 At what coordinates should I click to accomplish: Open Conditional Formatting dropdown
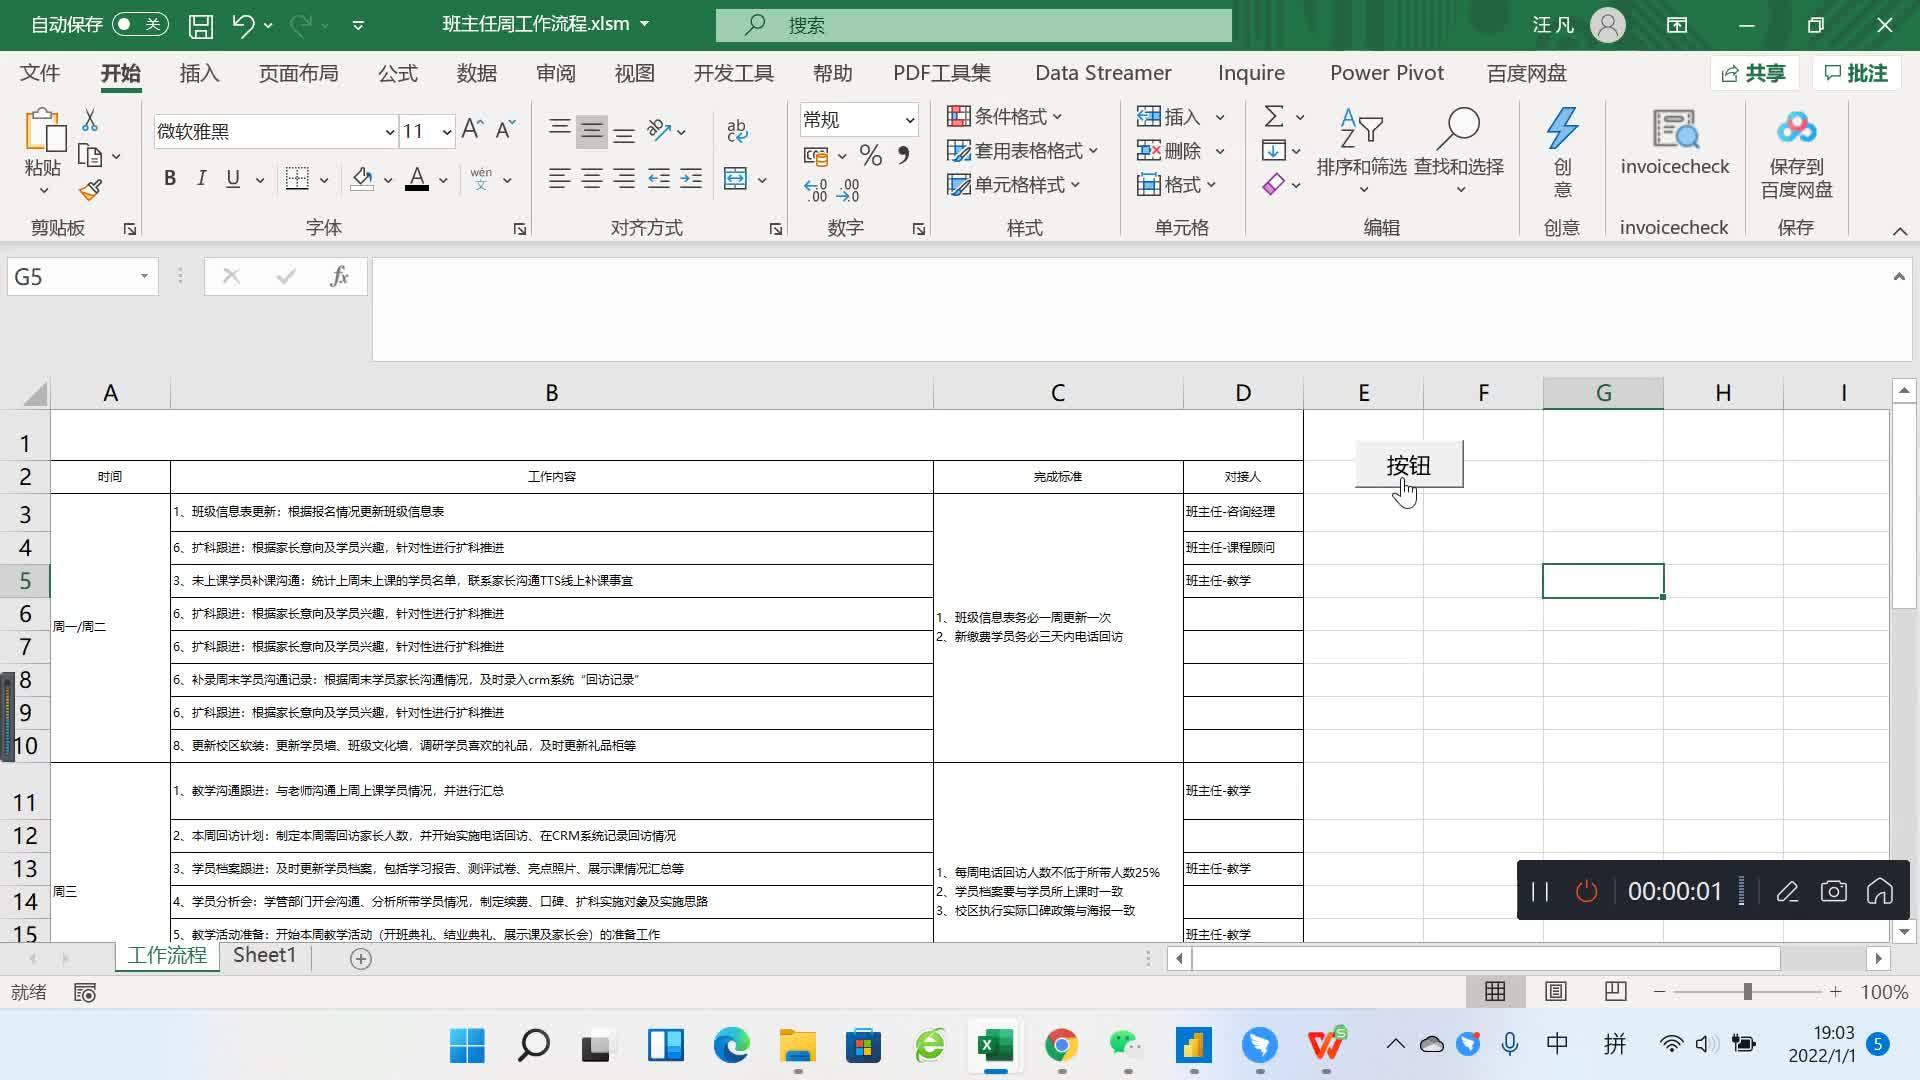(1005, 117)
